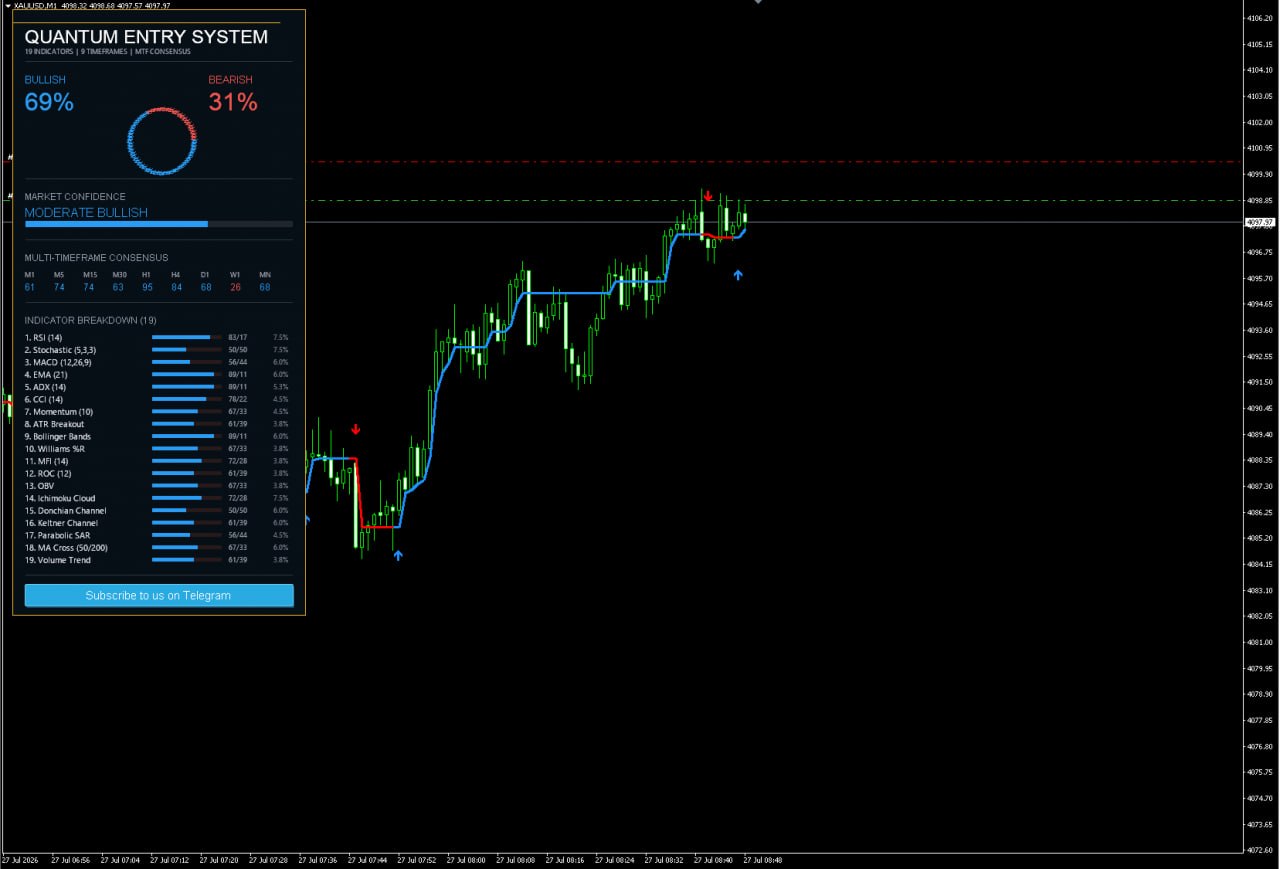Select the green dash-dot horizontal level line
This screenshot has width=1280, height=869.
coord(770,200)
